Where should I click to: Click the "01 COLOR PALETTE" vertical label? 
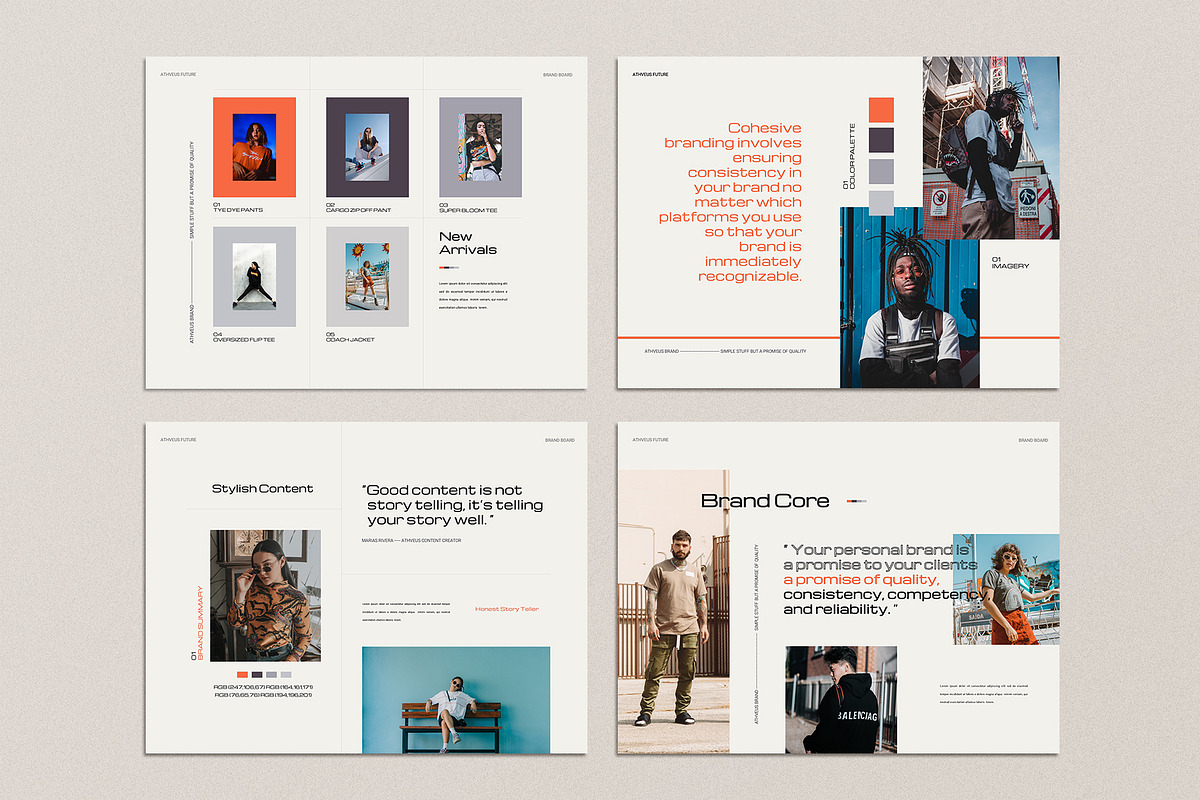click(849, 156)
